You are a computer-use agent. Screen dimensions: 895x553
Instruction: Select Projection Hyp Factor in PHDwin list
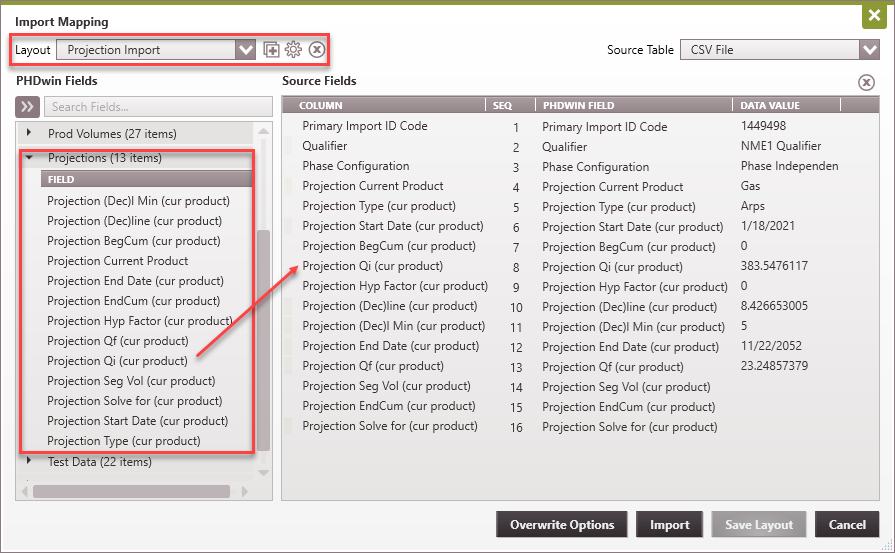tap(140, 321)
